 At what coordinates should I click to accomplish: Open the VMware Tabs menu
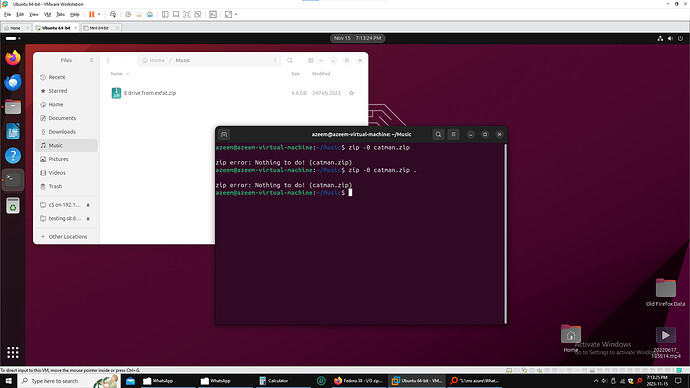coord(61,15)
